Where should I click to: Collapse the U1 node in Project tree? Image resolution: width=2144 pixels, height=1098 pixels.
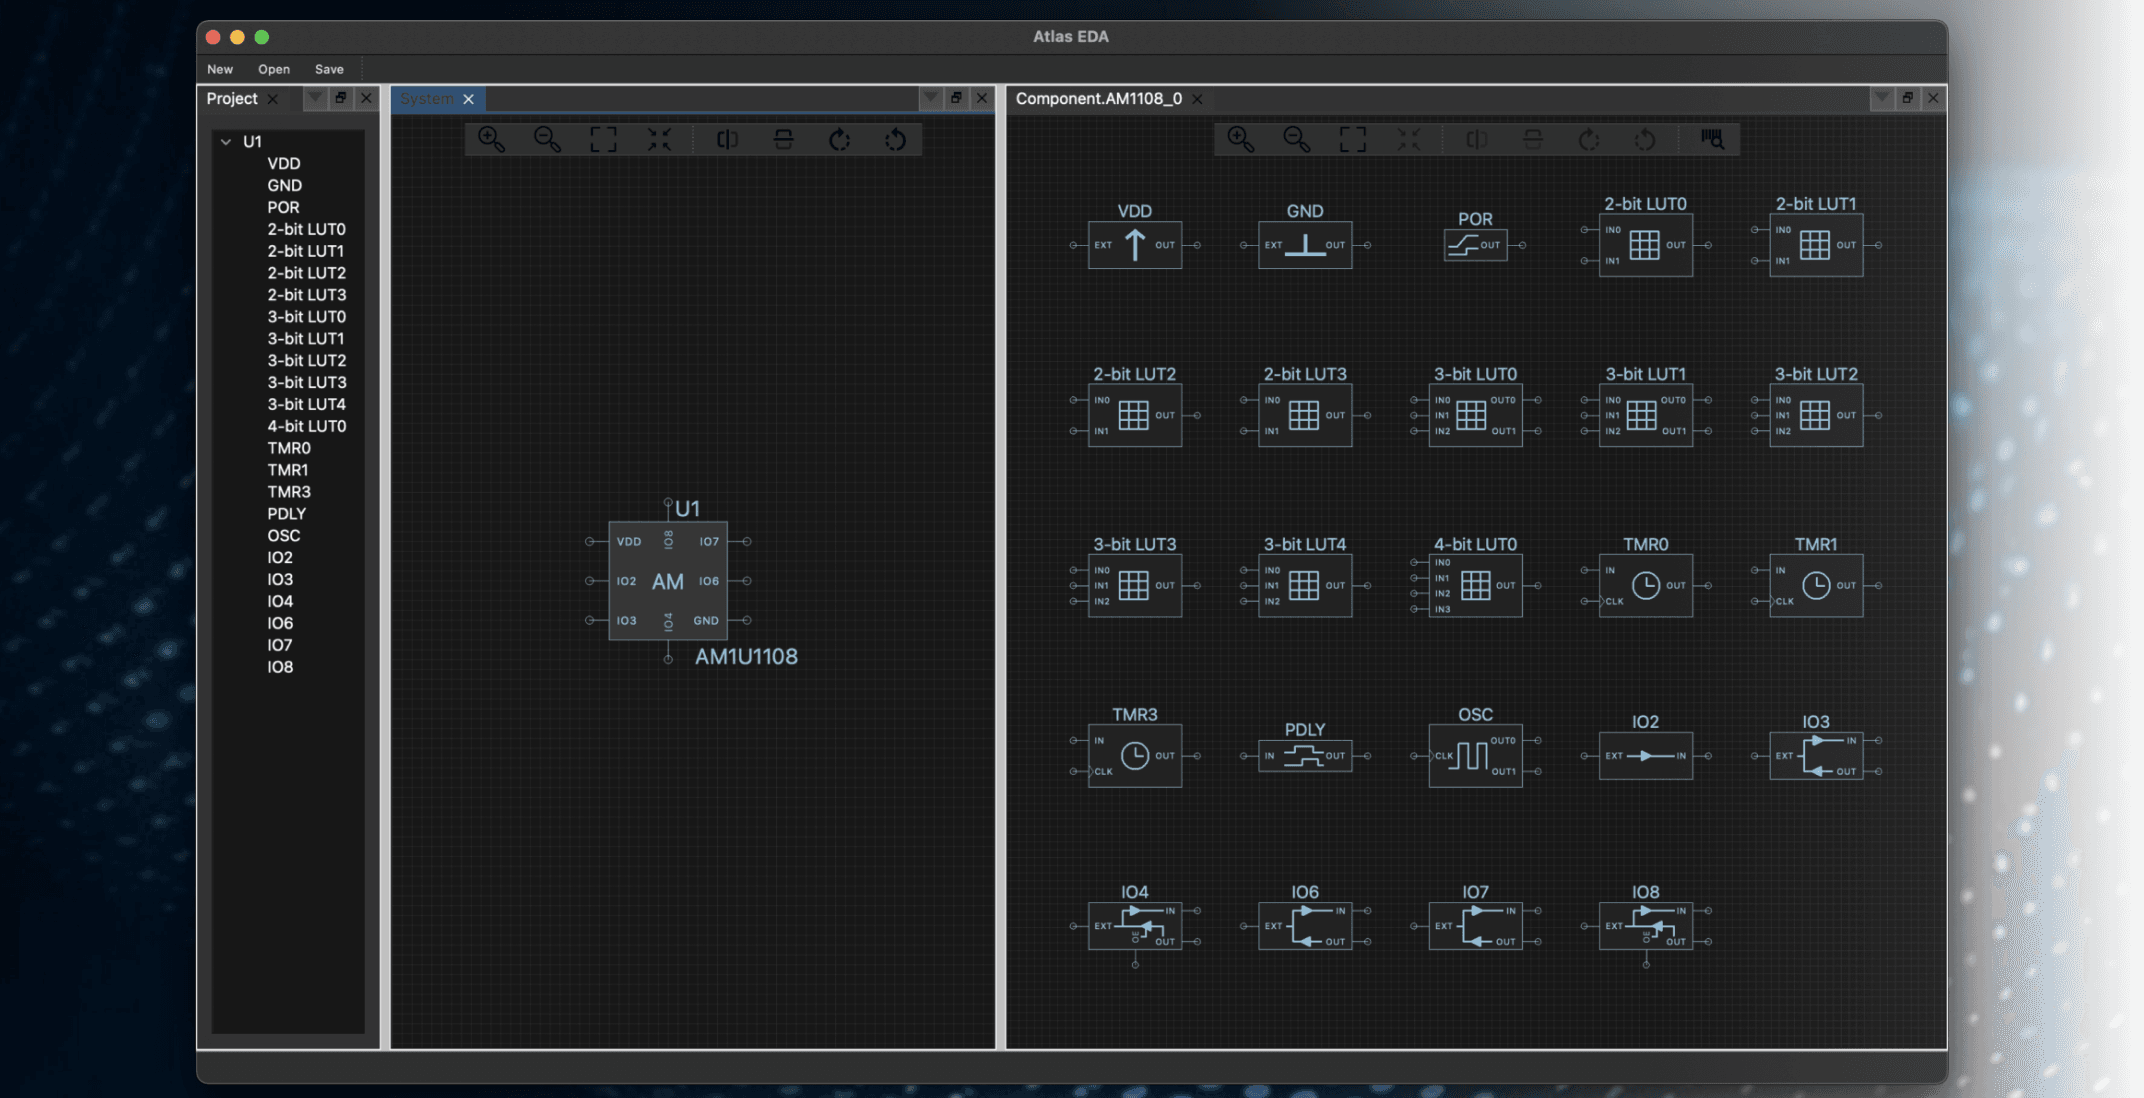224,141
